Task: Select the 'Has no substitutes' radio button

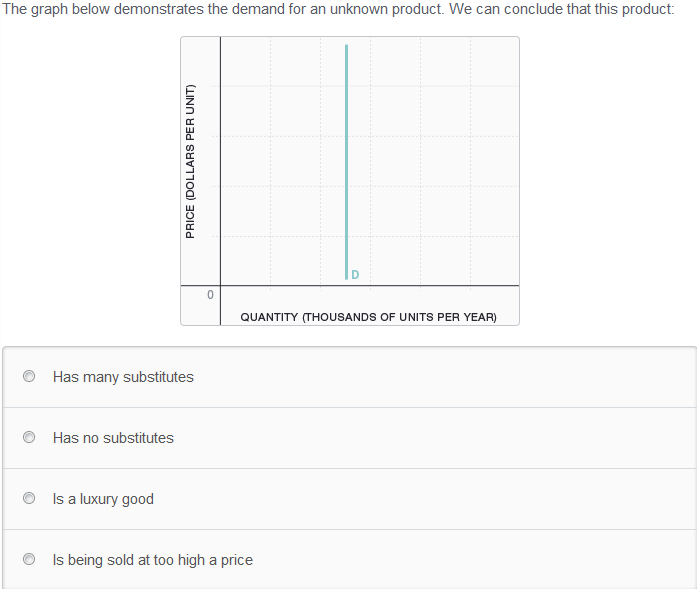Action: click(29, 438)
